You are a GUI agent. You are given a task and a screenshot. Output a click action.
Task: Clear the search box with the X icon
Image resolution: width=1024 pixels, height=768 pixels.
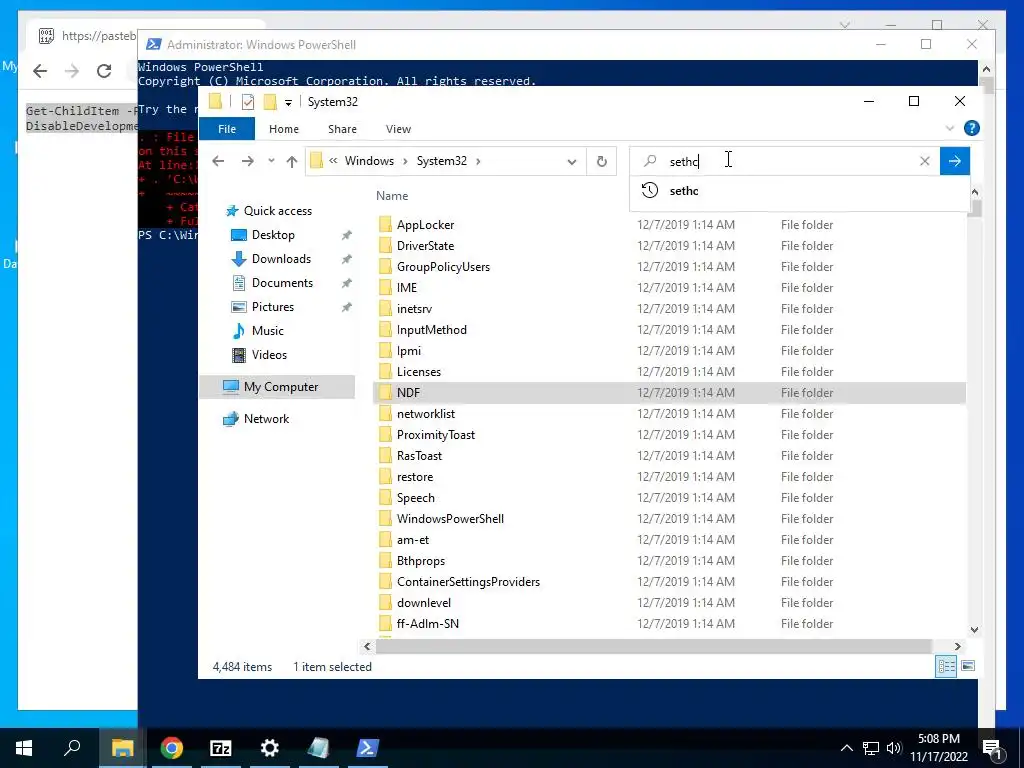(x=925, y=161)
